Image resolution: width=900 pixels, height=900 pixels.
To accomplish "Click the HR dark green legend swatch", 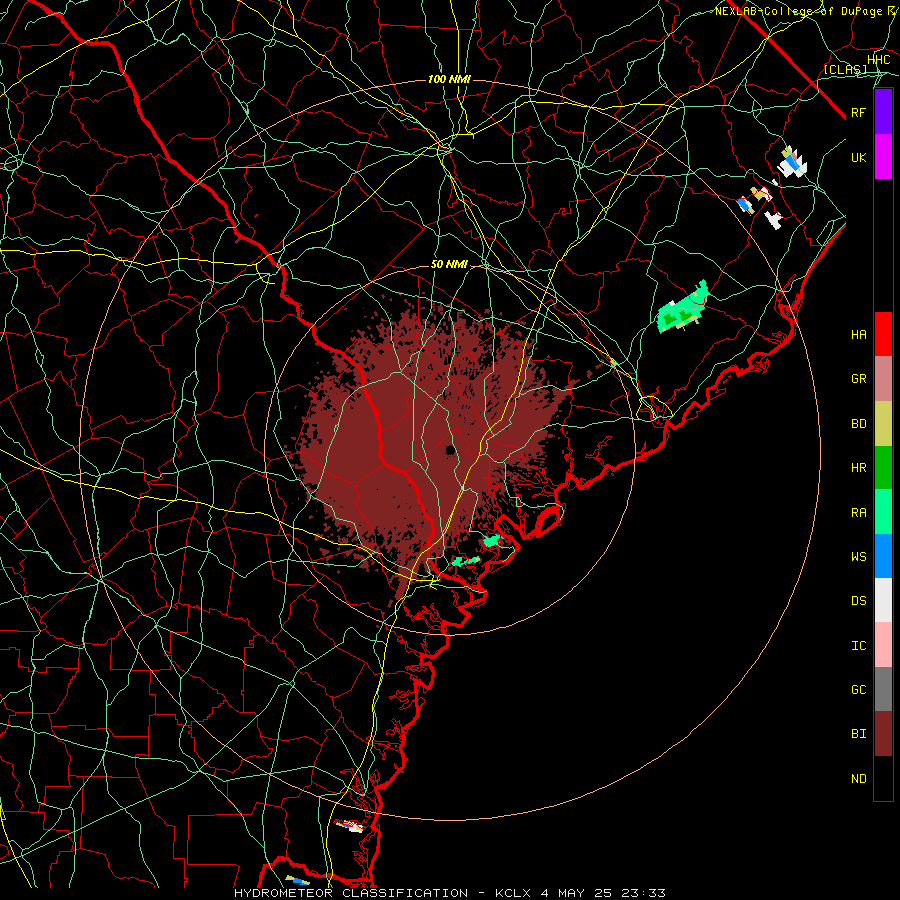I will point(883,468).
